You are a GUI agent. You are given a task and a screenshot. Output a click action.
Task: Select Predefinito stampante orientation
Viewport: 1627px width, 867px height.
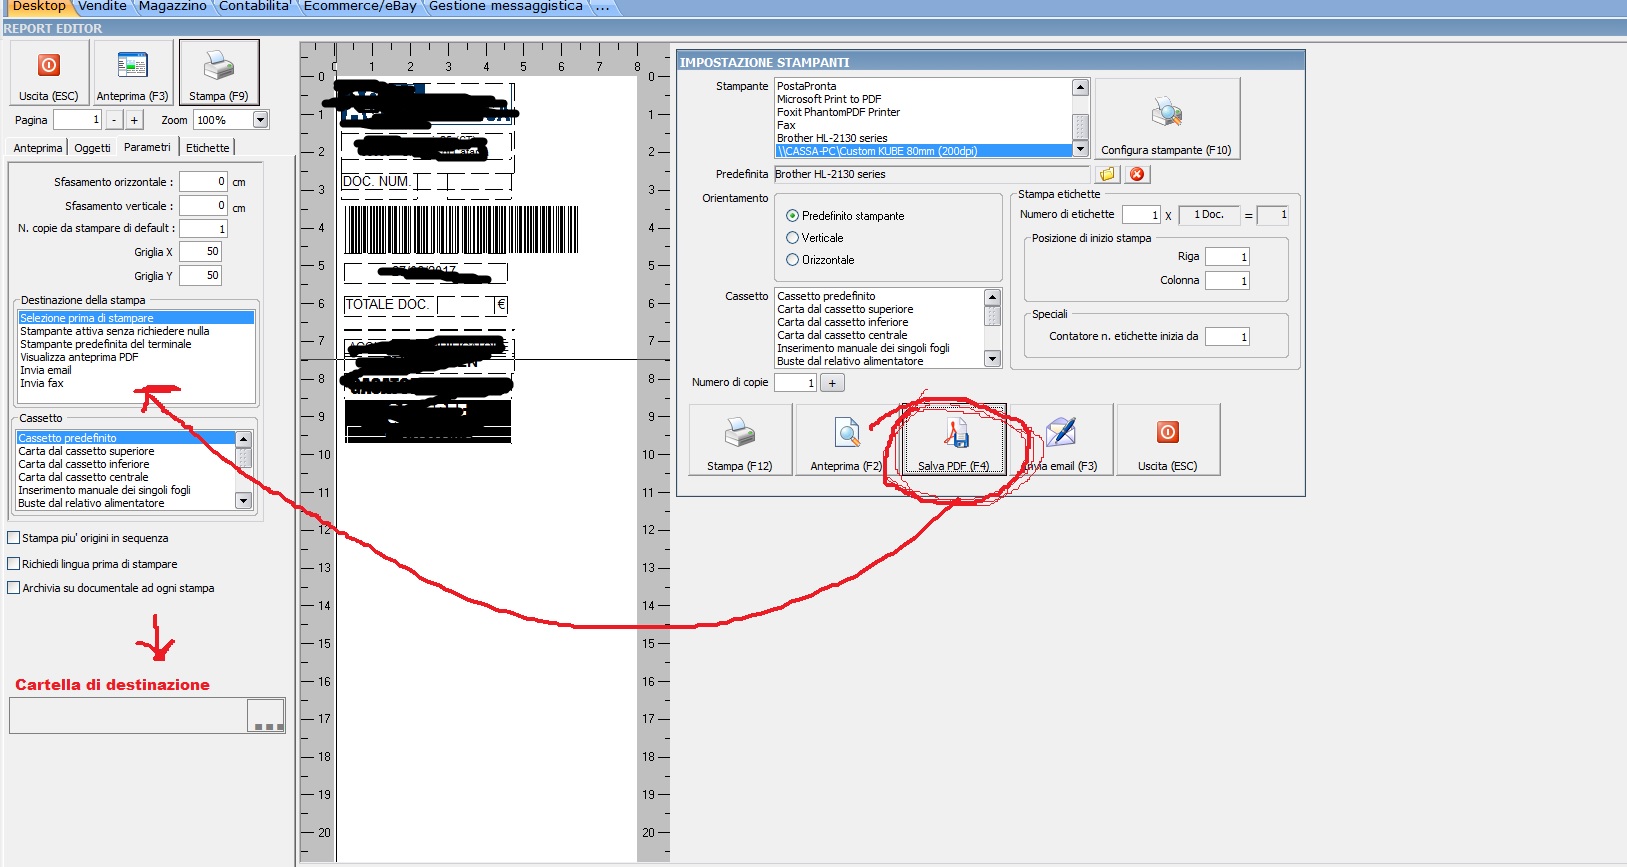[845, 216]
